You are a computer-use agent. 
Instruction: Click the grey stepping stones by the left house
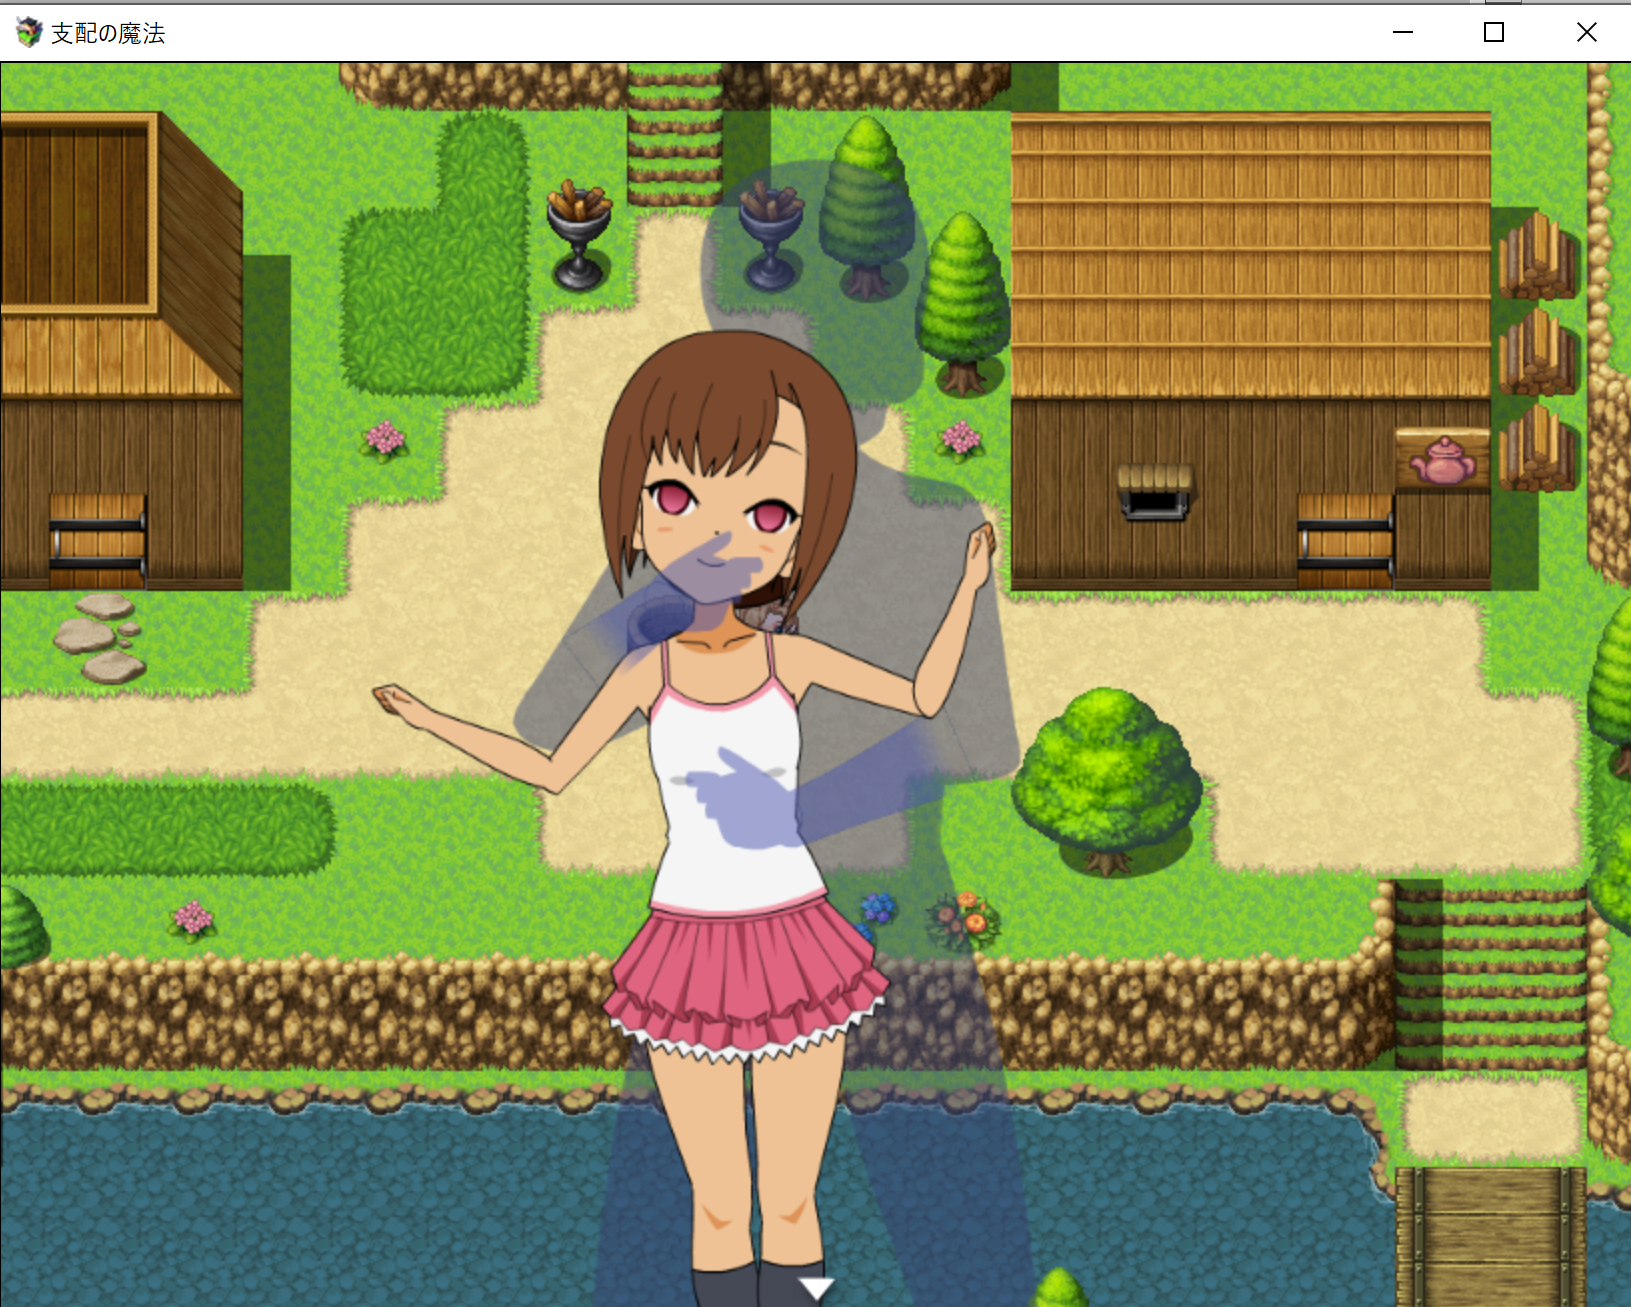(x=102, y=637)
